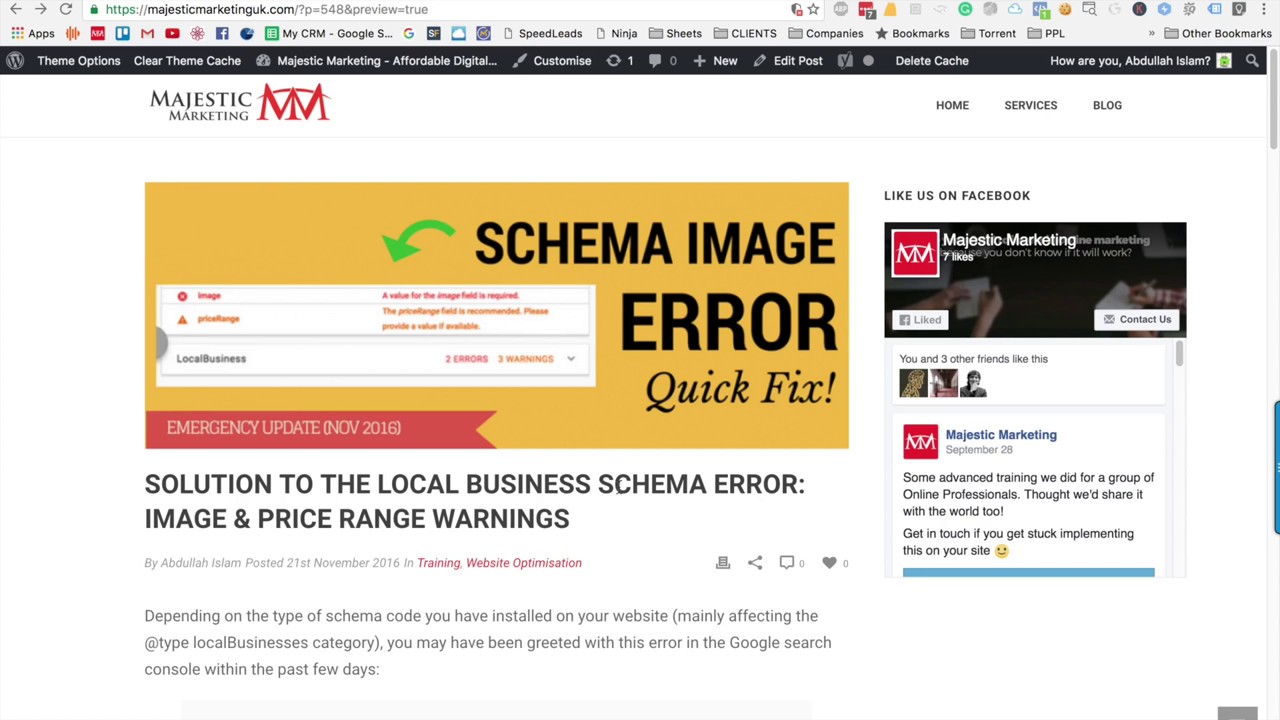
Task: Go to SERVICES in site navigation
Action: [1030, 105]
